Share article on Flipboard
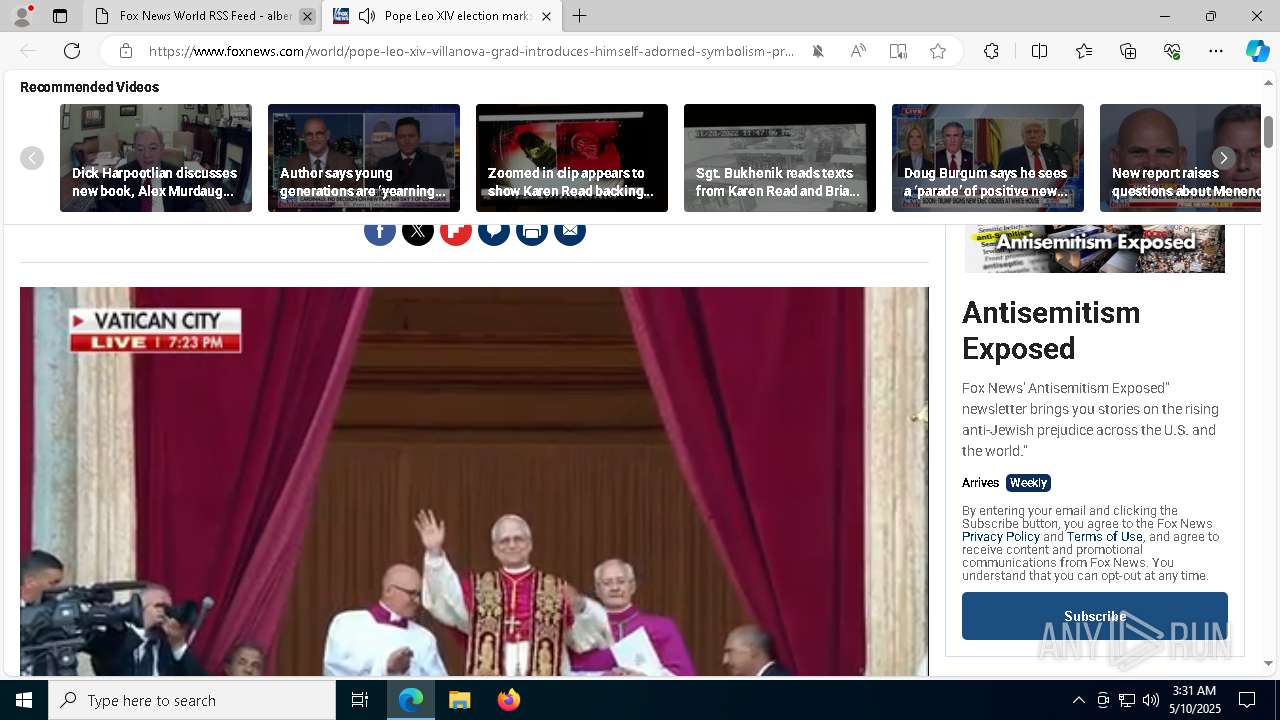The image size is (1280, 720). (456, 231)
